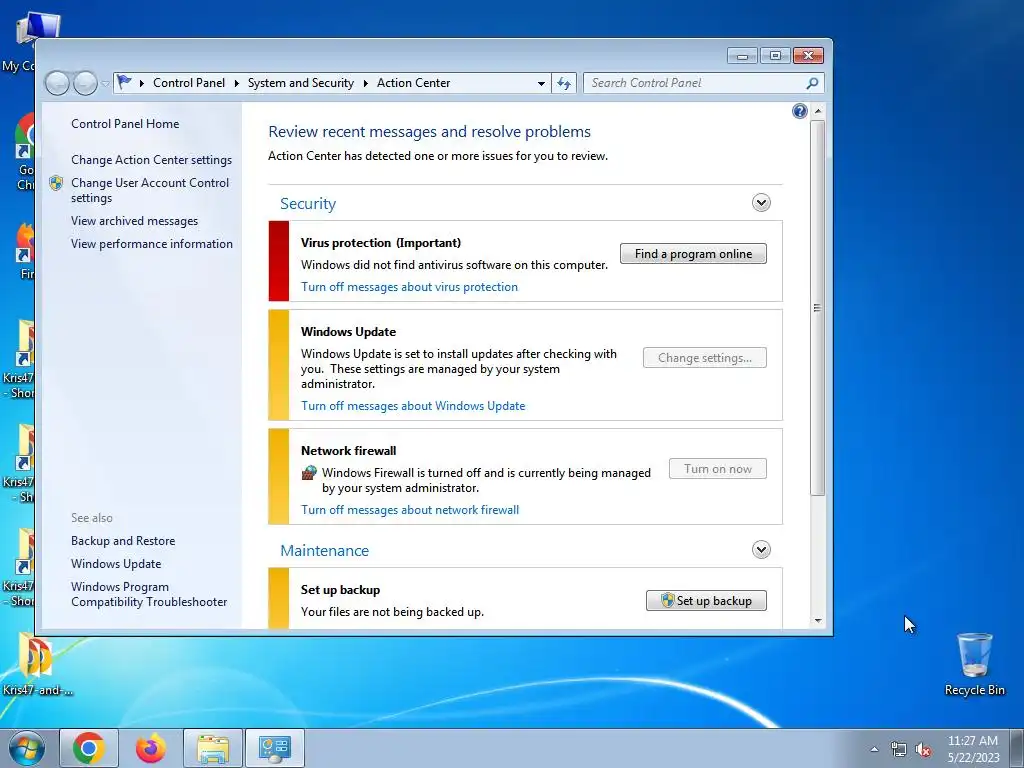Click Turn off messages about virus protection
This screenshot has width=1024, height=768.
point(409,287)
